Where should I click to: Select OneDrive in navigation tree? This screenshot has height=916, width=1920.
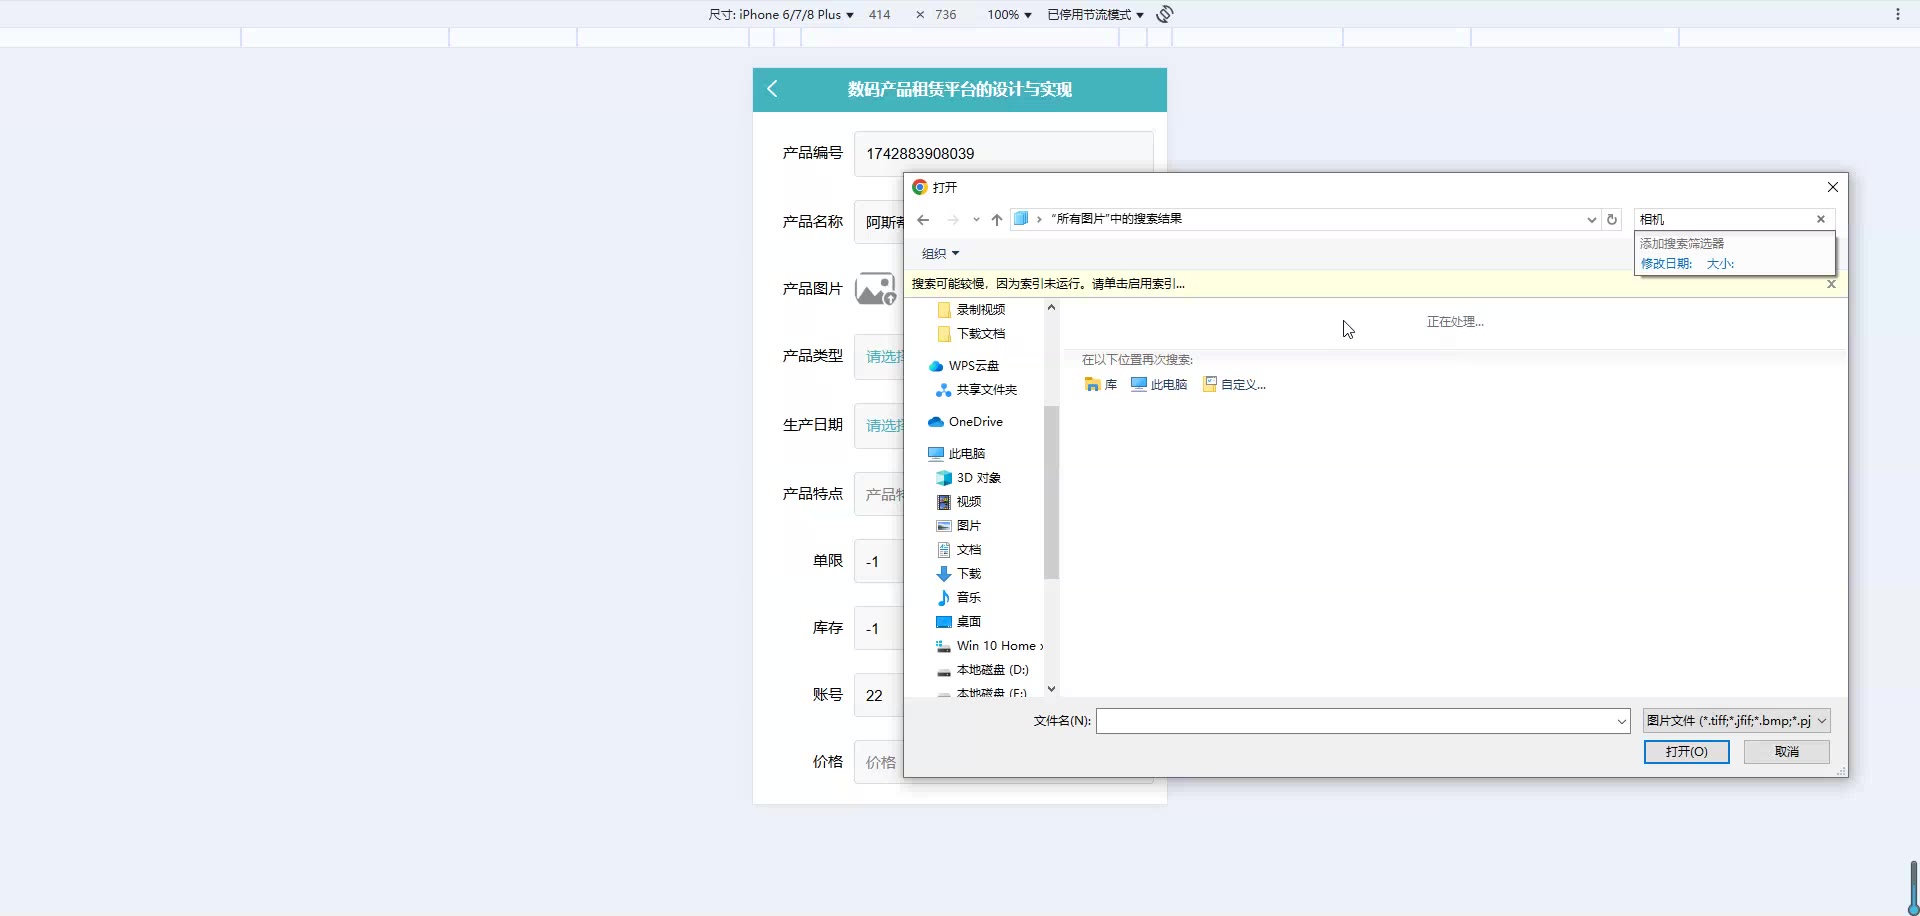[x=975, y=422]
